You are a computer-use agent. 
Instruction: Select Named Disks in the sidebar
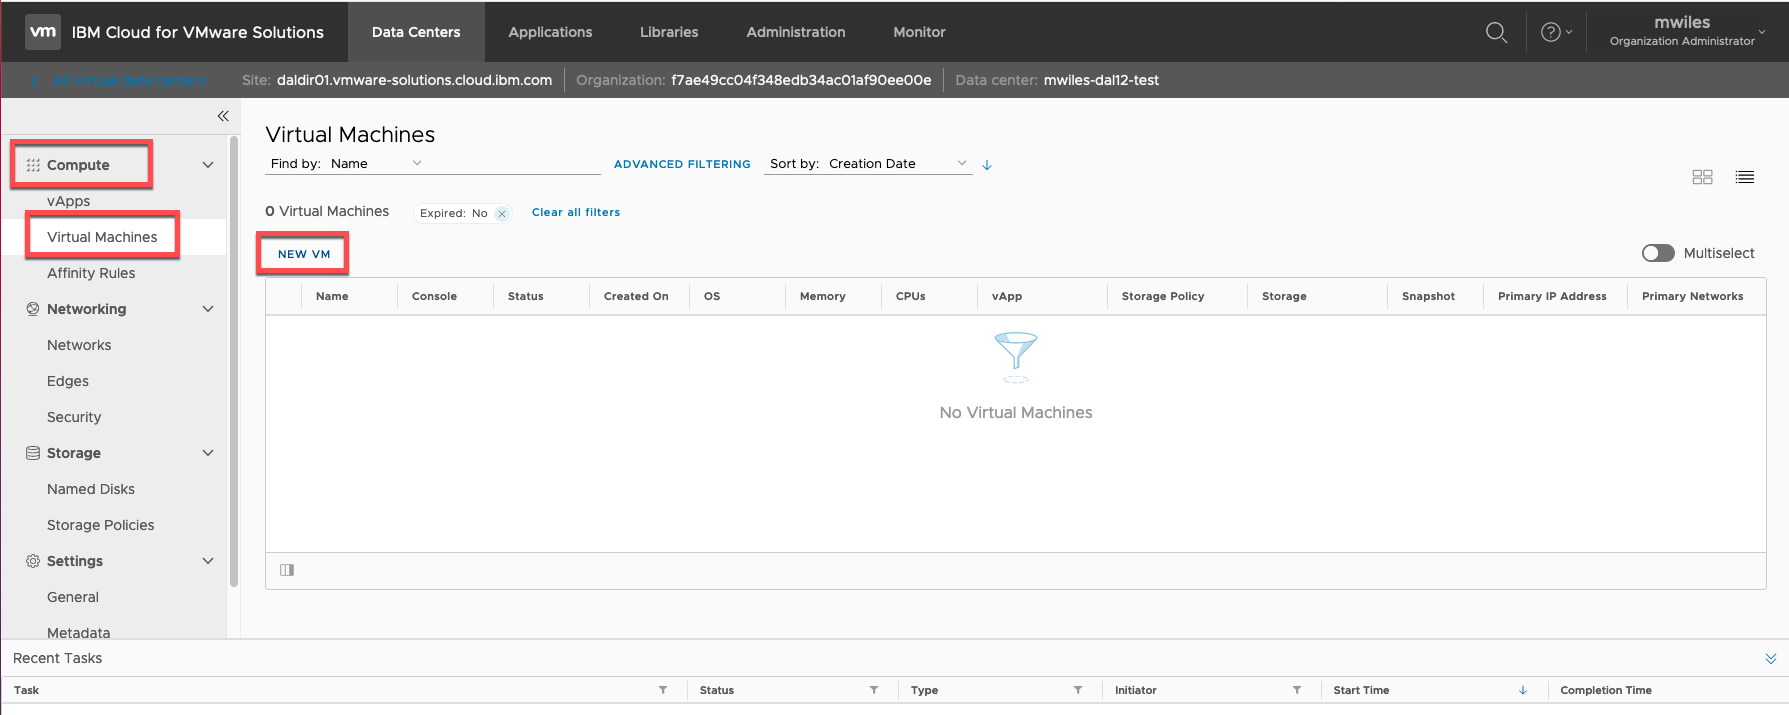pos(91,489)
